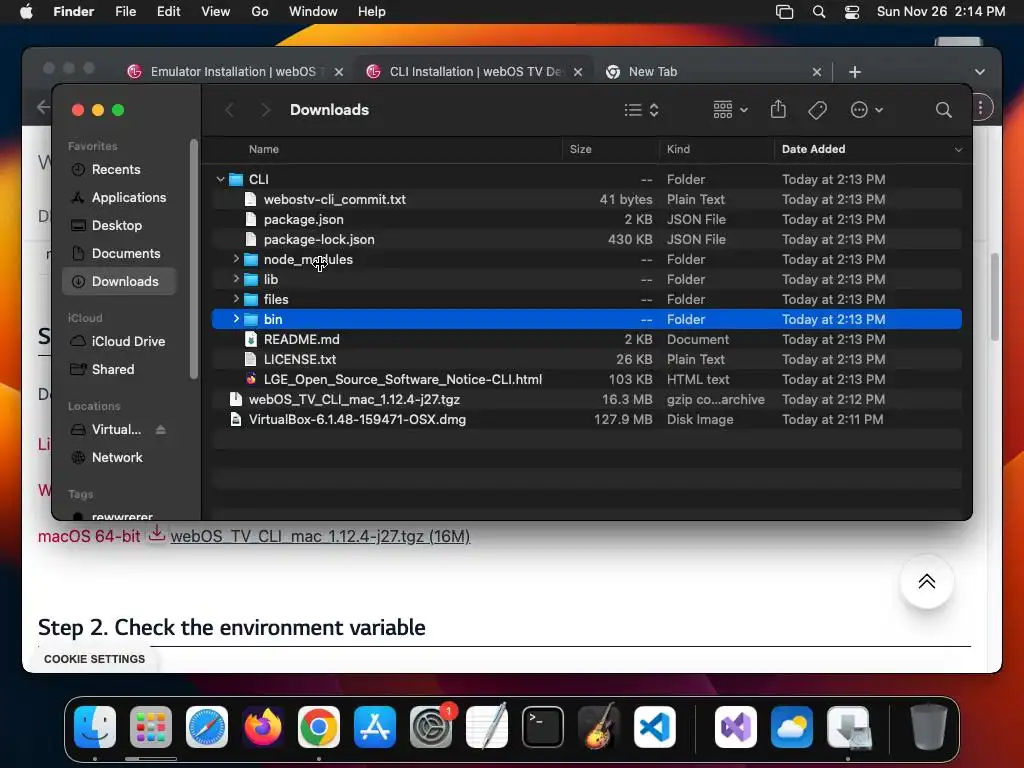Sort by Kind column header

point(678,150)
